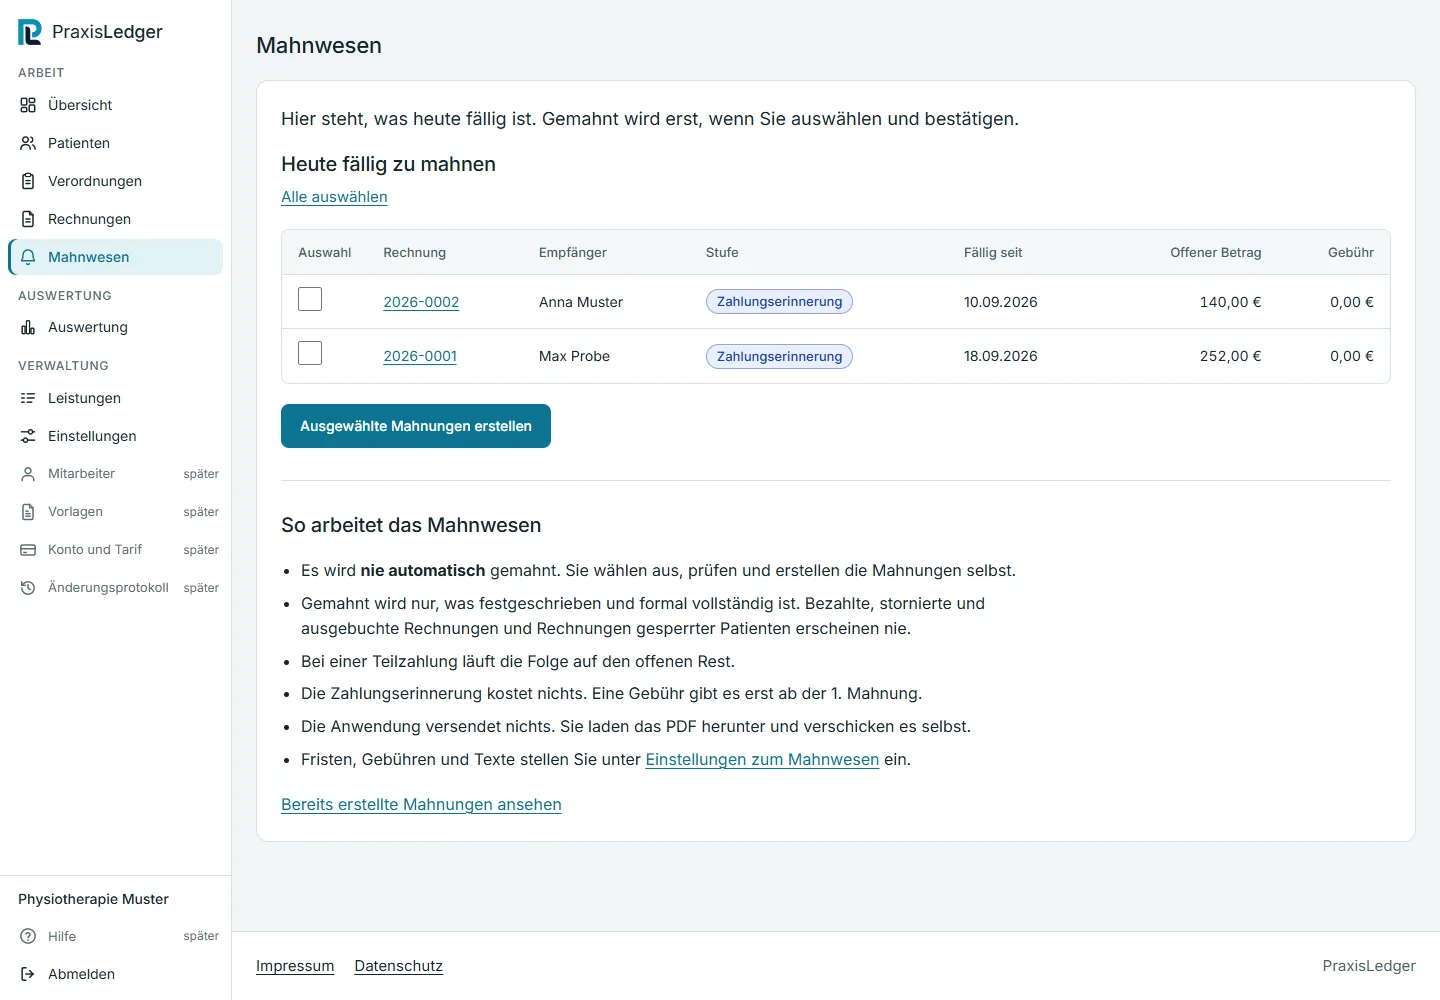The height and width of the screenshot is (1000, 1440).
Task: Click the Fällig seit column header
Action: [x=993, y=253]
